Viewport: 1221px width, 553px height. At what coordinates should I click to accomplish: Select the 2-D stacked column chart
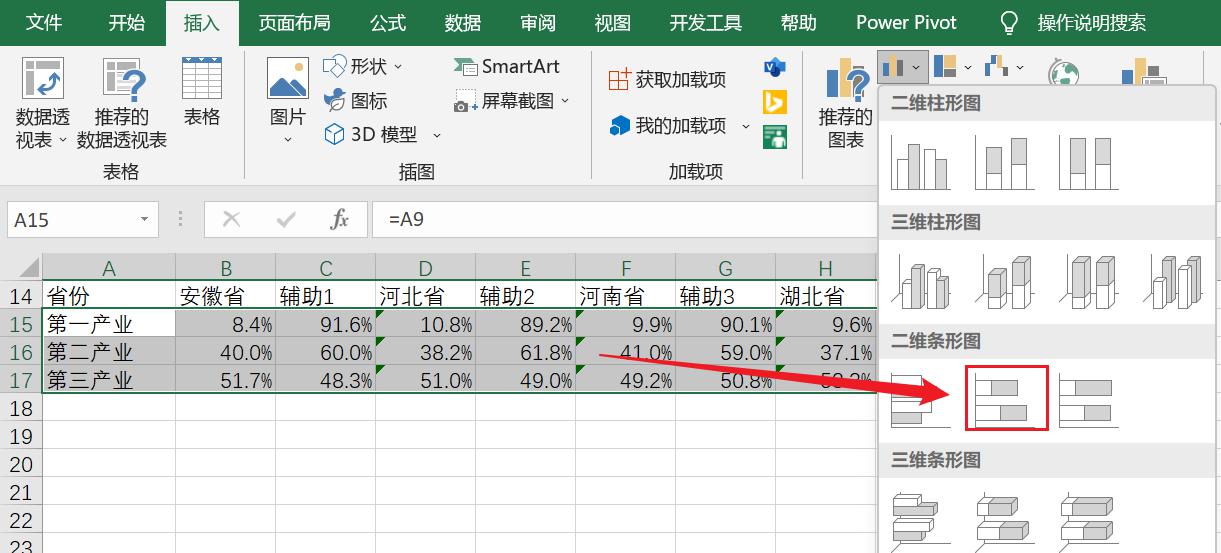click(x=1005, y=162)
